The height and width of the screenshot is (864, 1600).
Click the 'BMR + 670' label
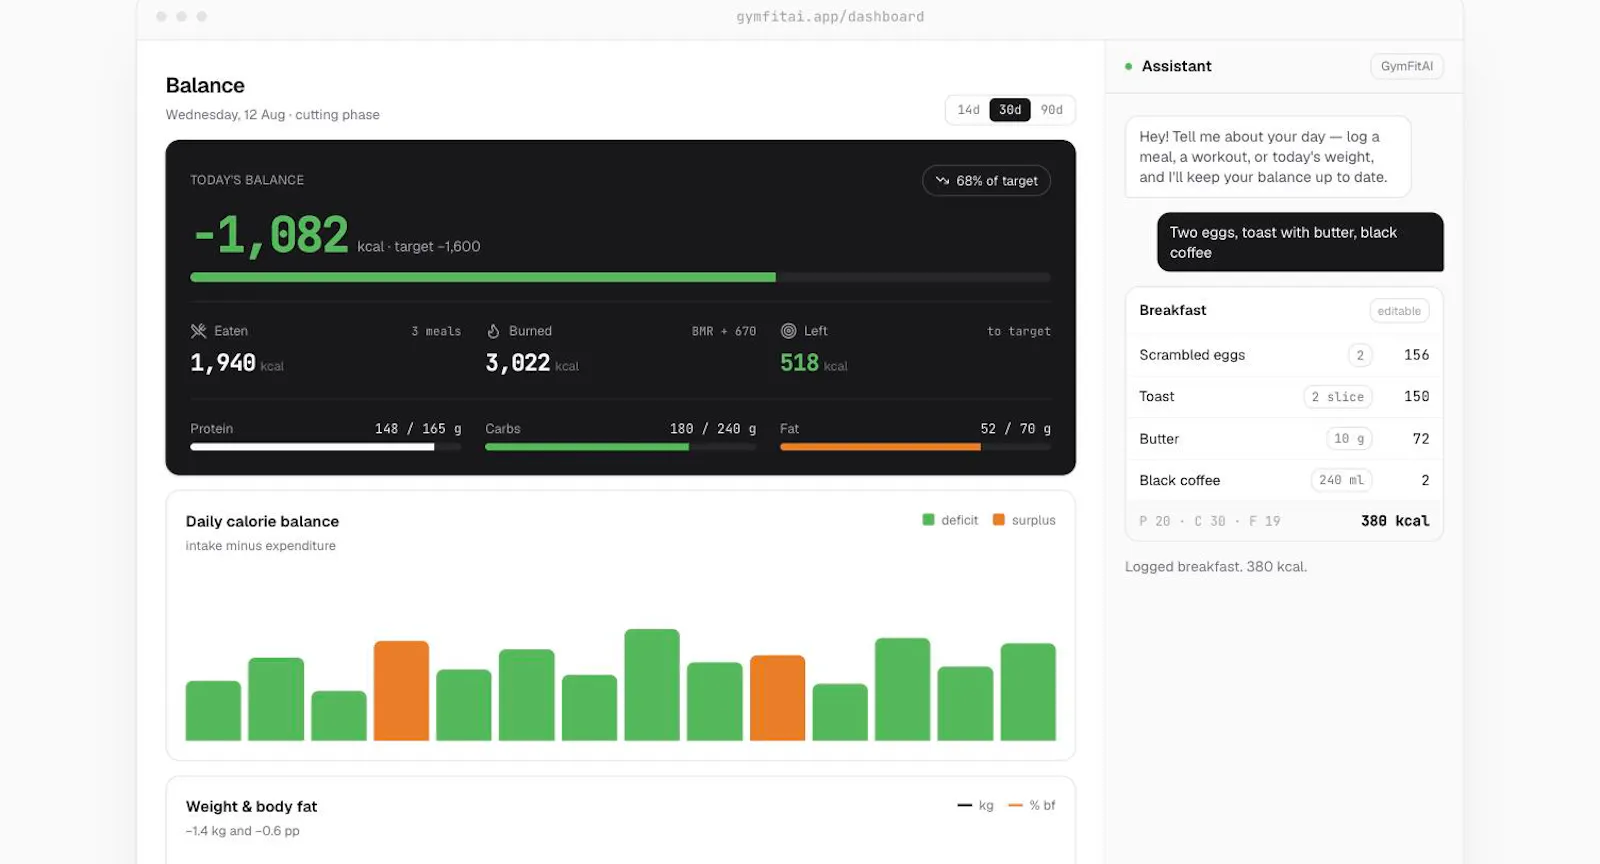pyautogui.click(x=724, y=331)
